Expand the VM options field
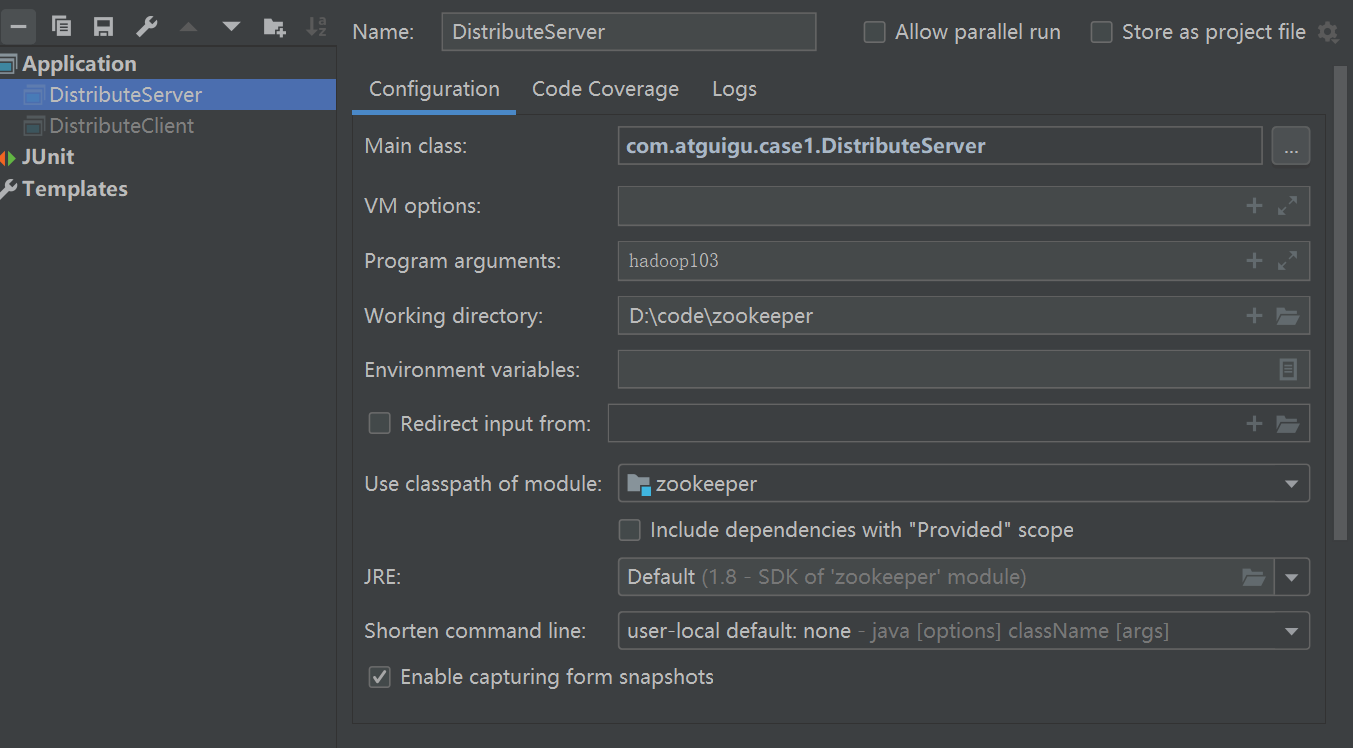The height and width of the screenshot is (748, 1353). point(1288,206)
